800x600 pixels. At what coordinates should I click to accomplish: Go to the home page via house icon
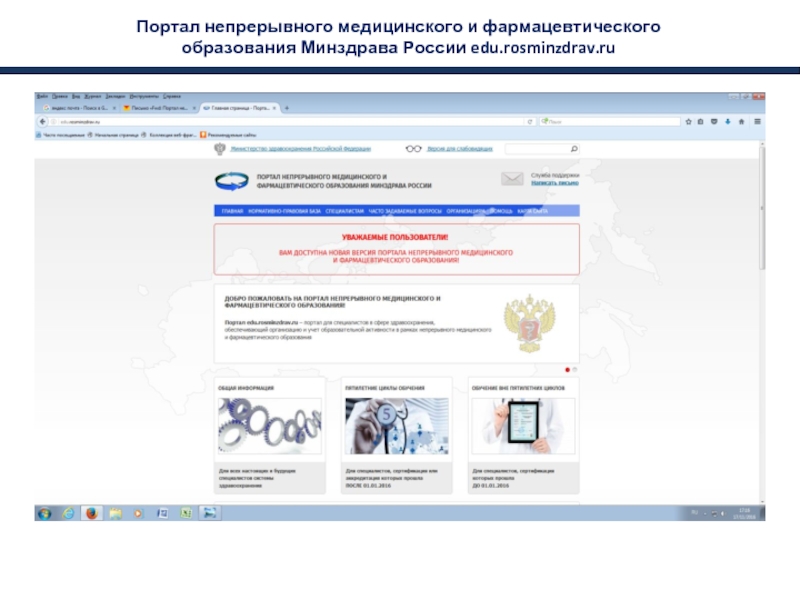coord(741,121)
